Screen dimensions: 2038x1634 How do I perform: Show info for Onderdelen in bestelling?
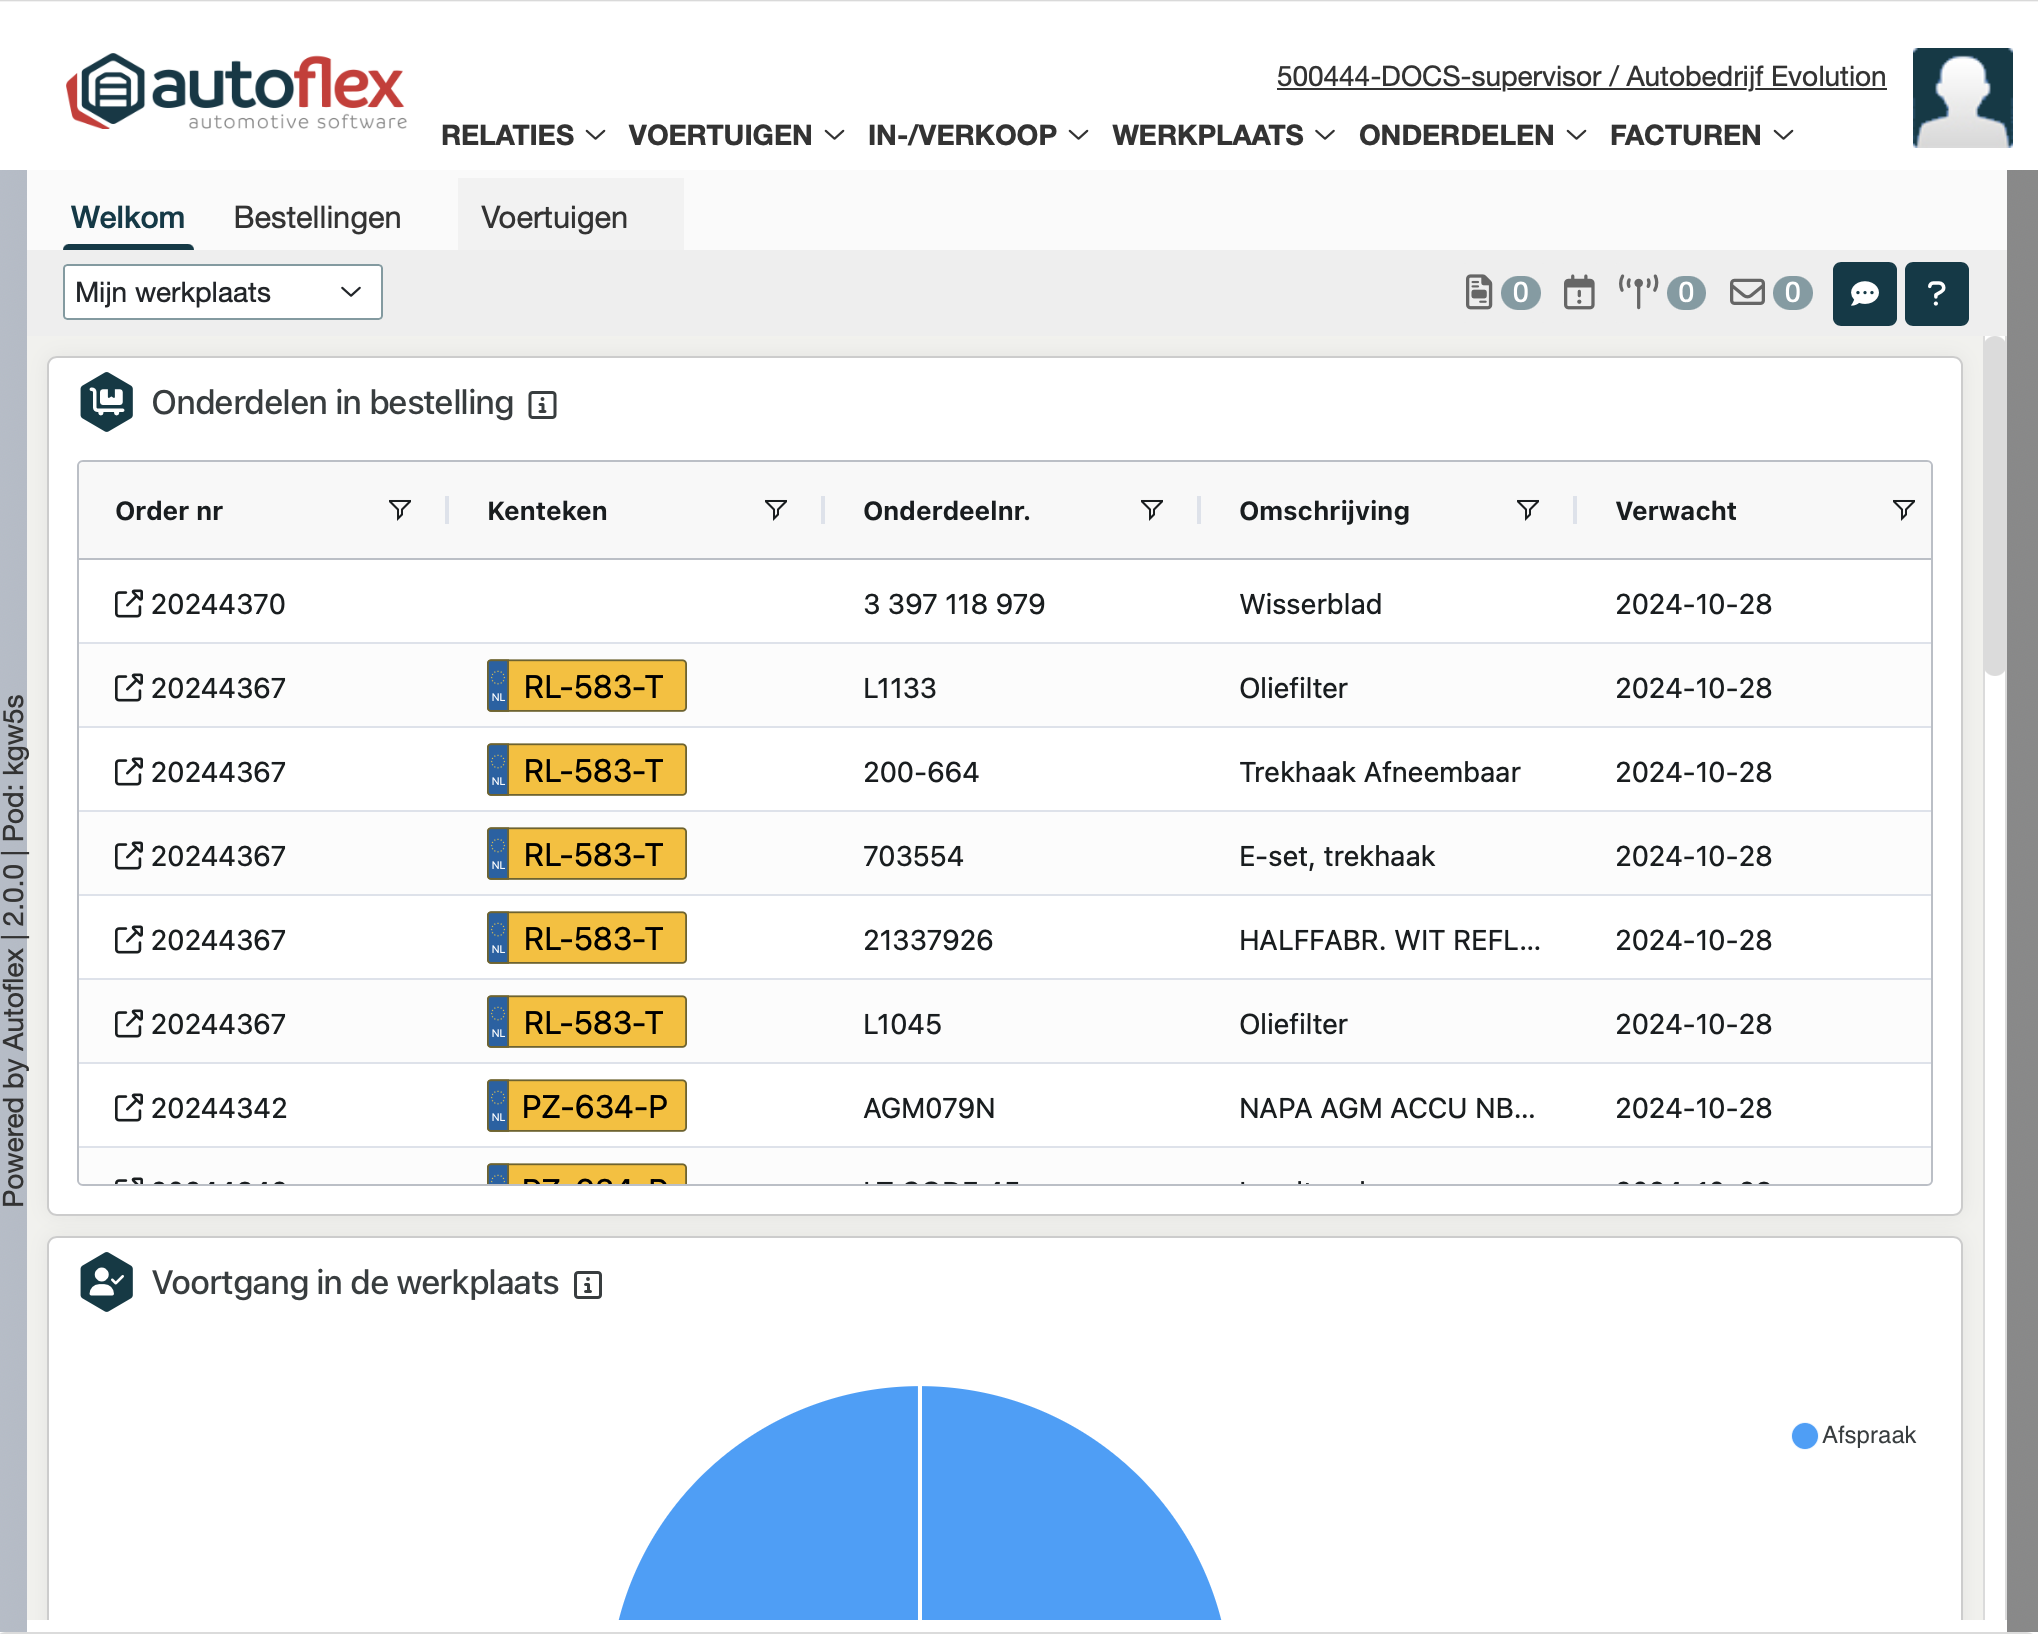pos(542,405)
